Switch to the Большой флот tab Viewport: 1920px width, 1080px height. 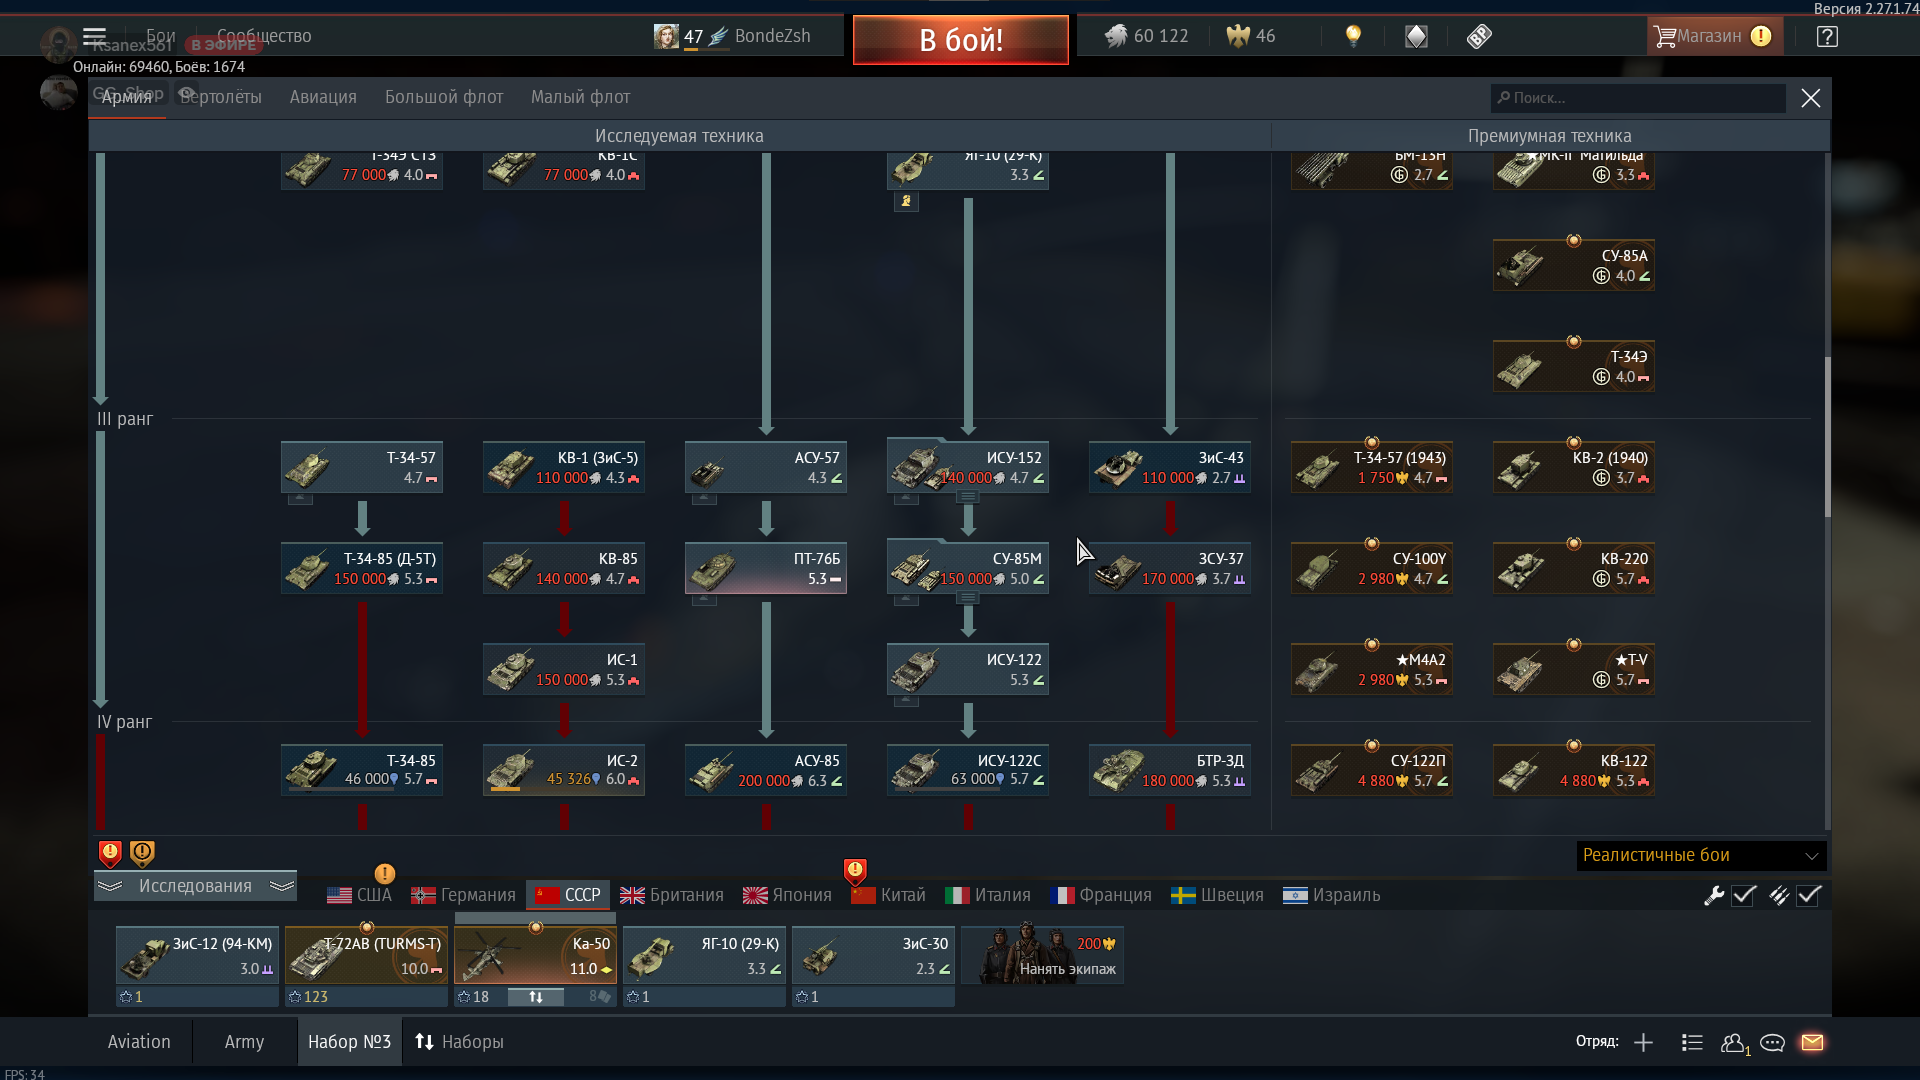[x=444, y=97]
